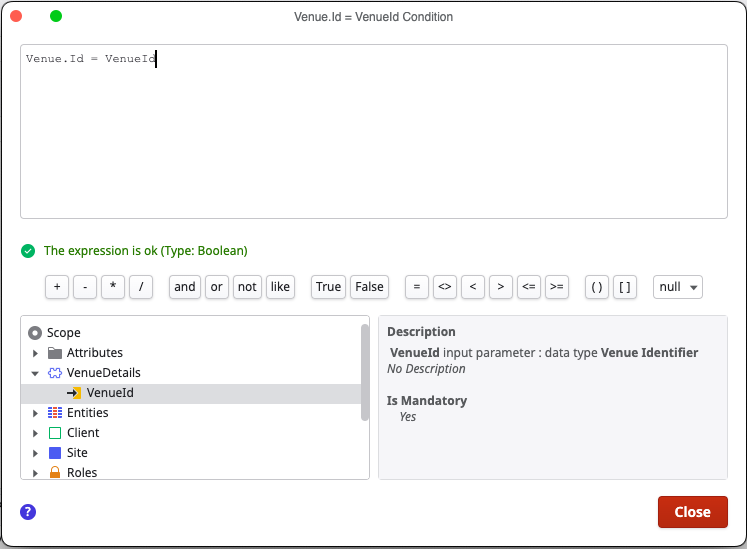747x549 pixels.
Task: Insert the plus operator
Action: click(57, 287)
